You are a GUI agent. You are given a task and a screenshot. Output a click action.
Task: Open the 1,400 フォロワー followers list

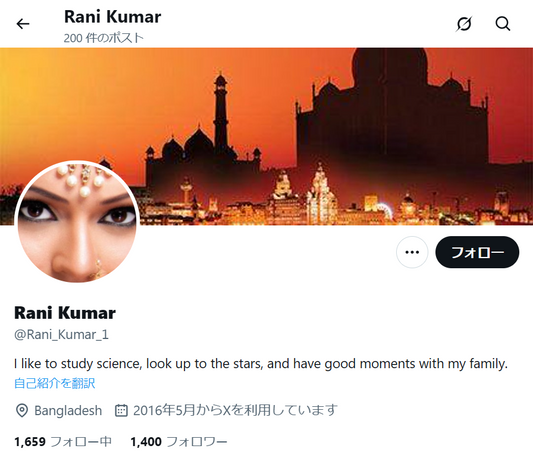[x=179, y=442]
